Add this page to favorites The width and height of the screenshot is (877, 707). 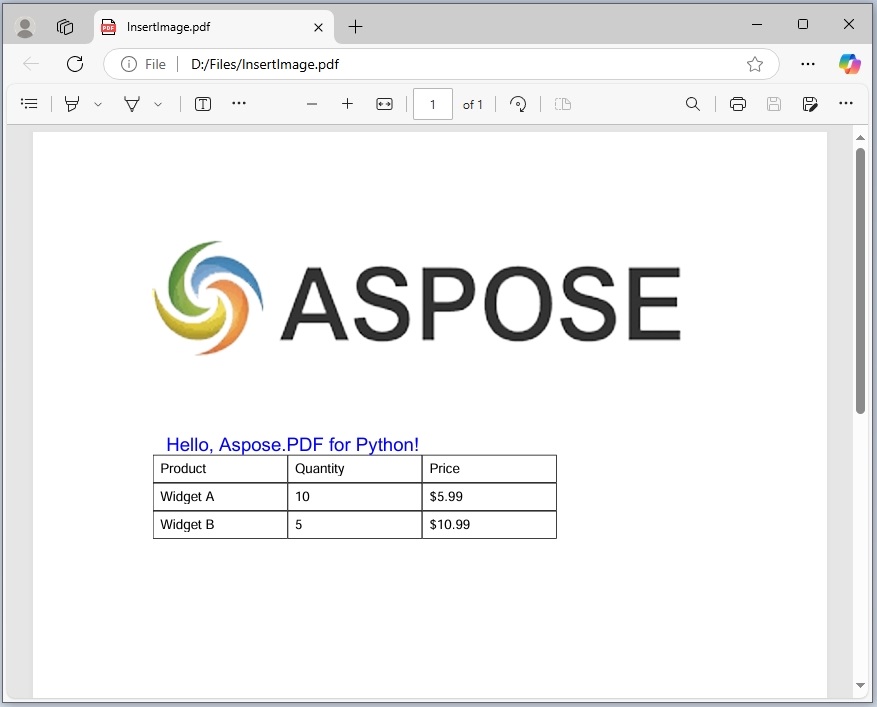coord(755,63)
